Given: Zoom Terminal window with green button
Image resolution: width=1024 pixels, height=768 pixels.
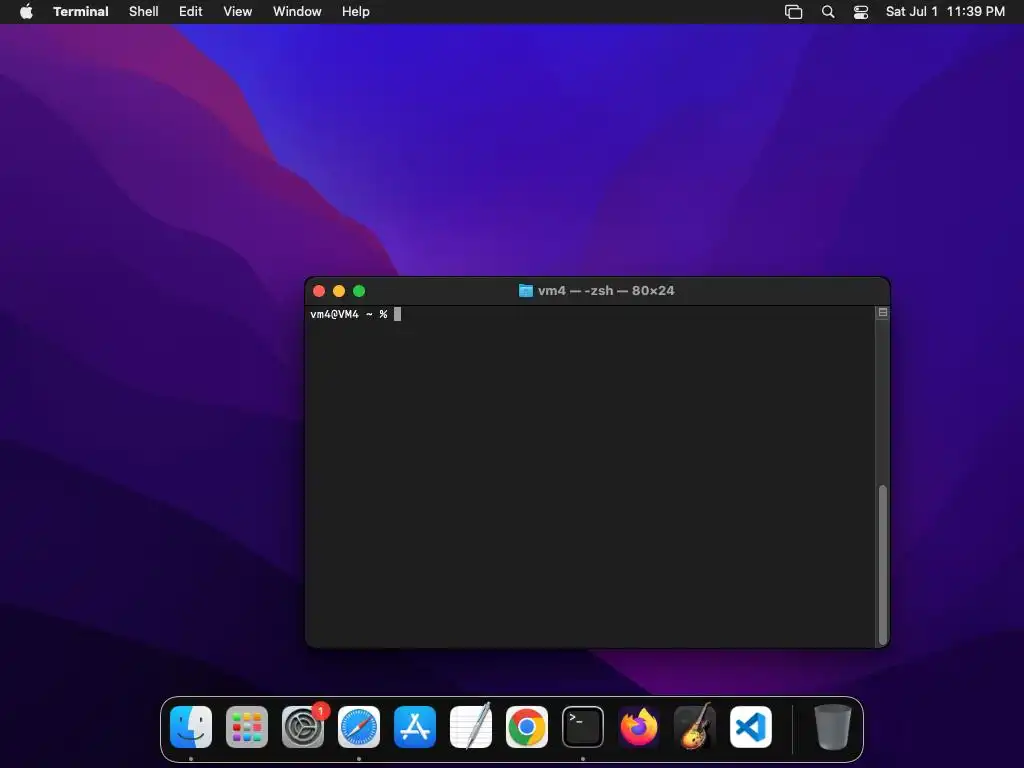Looking at the screenshot, I should [359, 291].
